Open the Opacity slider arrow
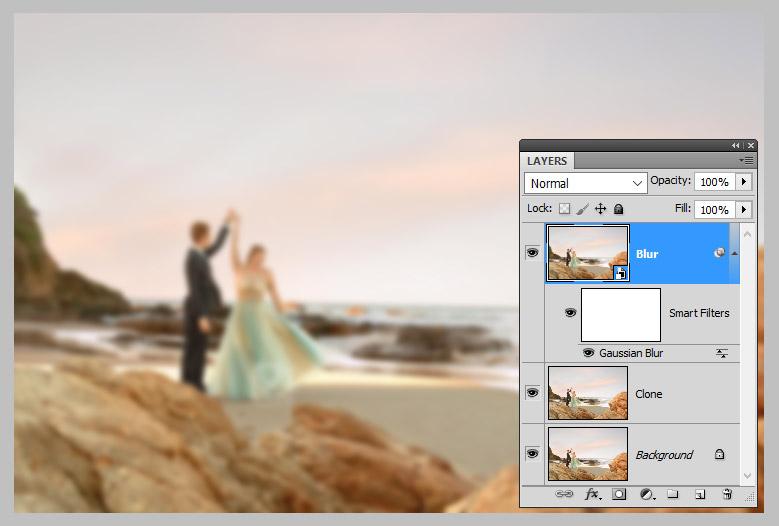This screenshot has height=526, width=779. point(743,182)
